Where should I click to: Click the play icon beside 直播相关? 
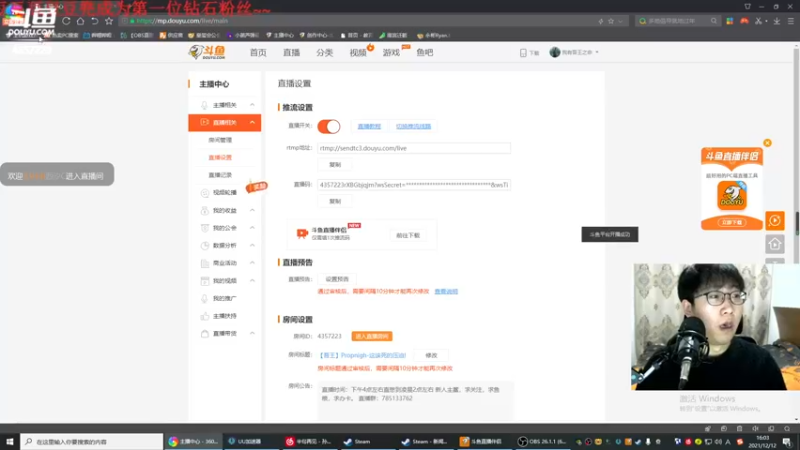coord(204,122)
